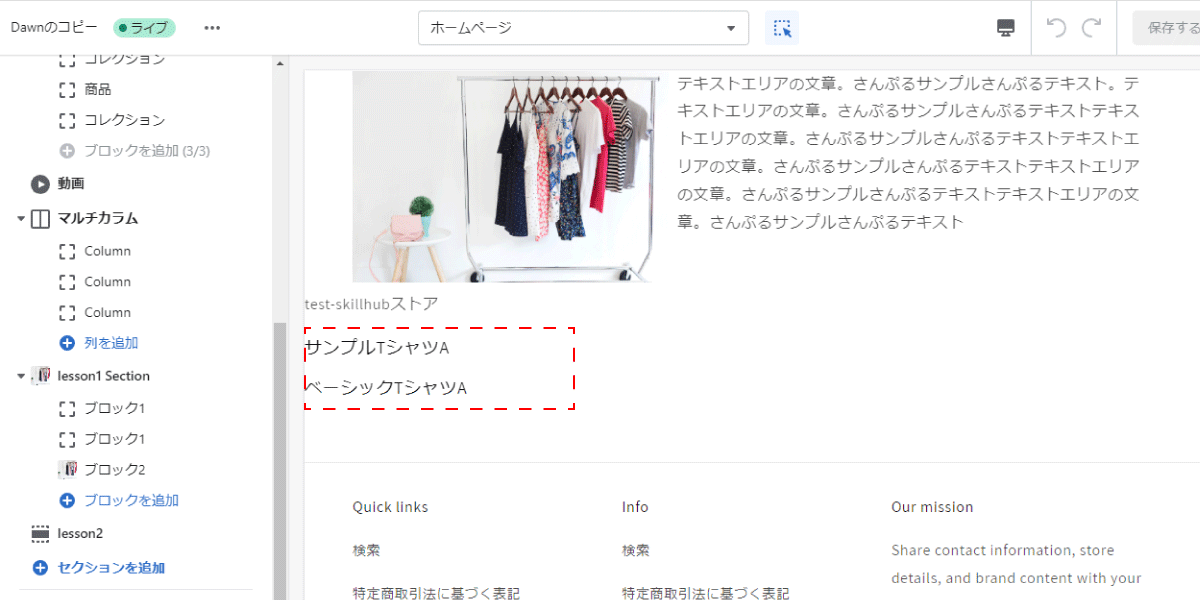Image resolution: width=1200 pixels, height=600 pixels.
Task: Click the Dawnのコピー theme name
Action: tap(54, 28)
